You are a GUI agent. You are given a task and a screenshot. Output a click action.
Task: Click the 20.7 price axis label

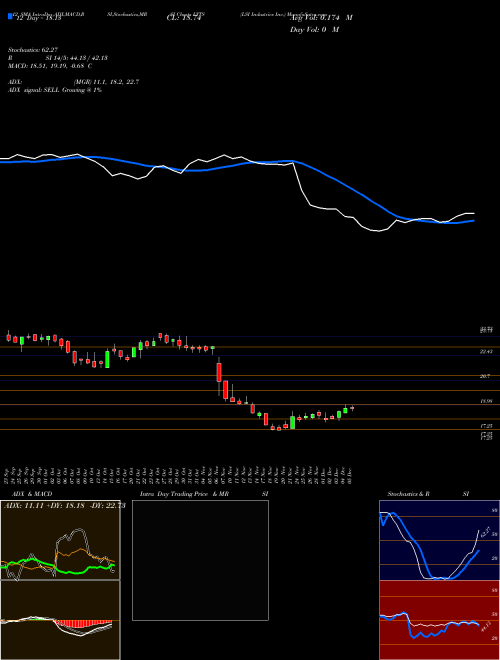tap(485, 376)
